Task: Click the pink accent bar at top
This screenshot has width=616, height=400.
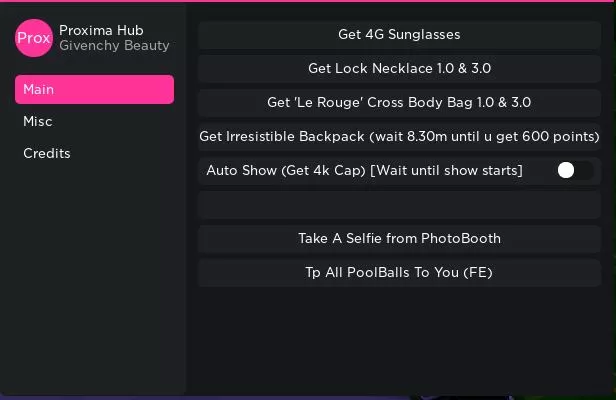Action: tap(308, 1)
